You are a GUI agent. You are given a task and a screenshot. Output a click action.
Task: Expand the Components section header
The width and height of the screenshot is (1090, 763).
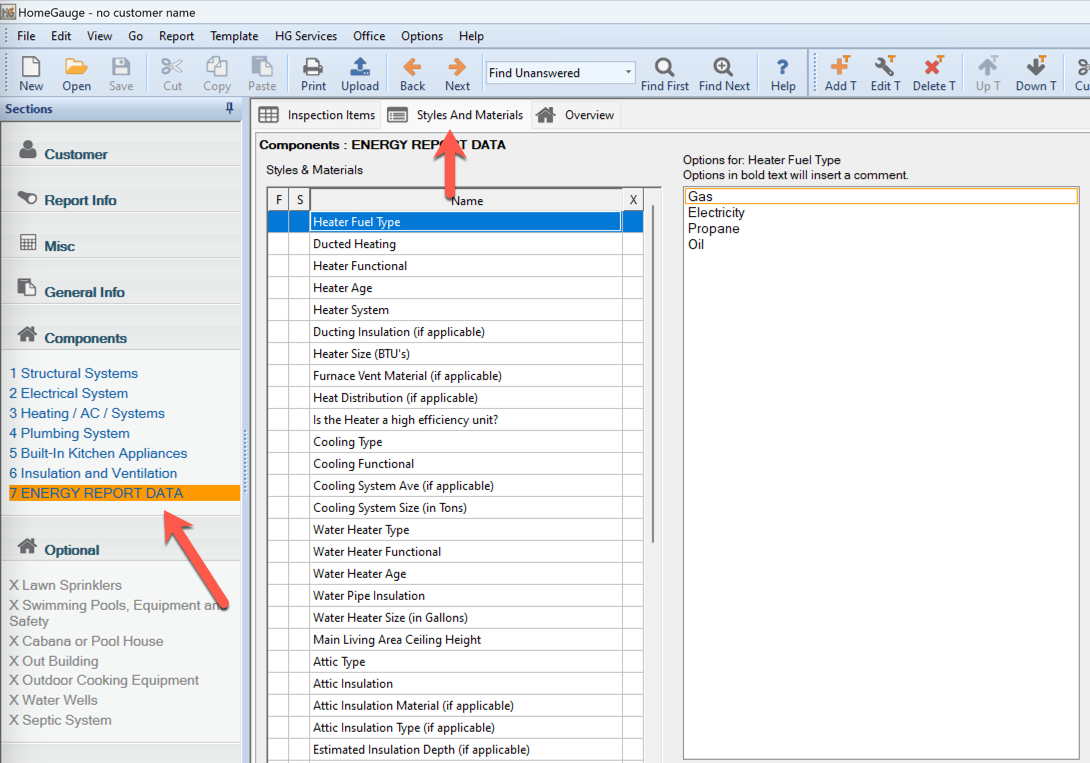[x=85, y=338]
